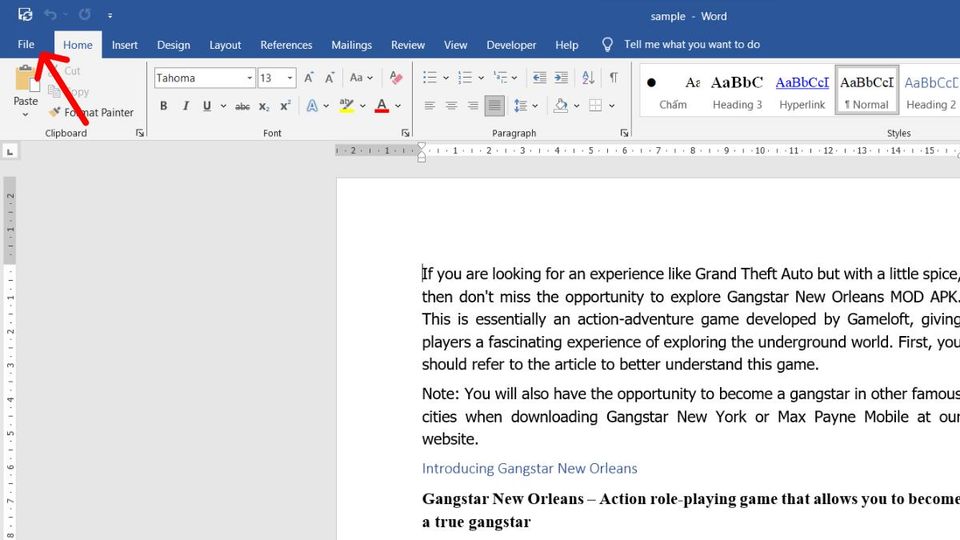Open the highlight color dropdown arrow

362,106
